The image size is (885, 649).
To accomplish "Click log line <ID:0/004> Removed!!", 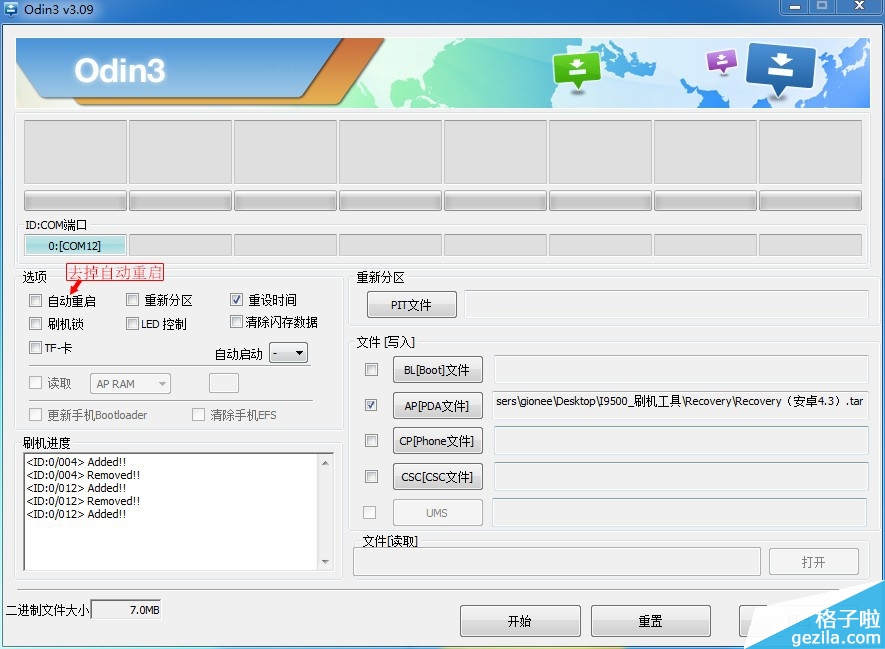I will coord(83,475).
